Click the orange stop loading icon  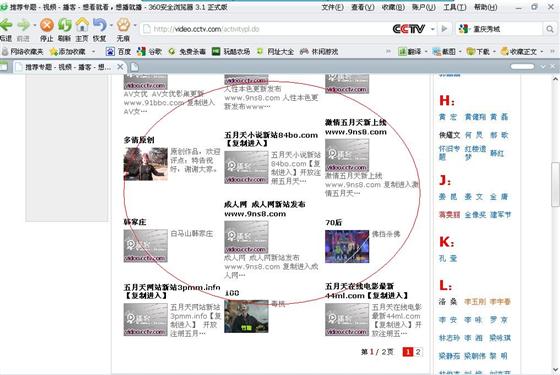pyautogui.click(x=47, y=25)
